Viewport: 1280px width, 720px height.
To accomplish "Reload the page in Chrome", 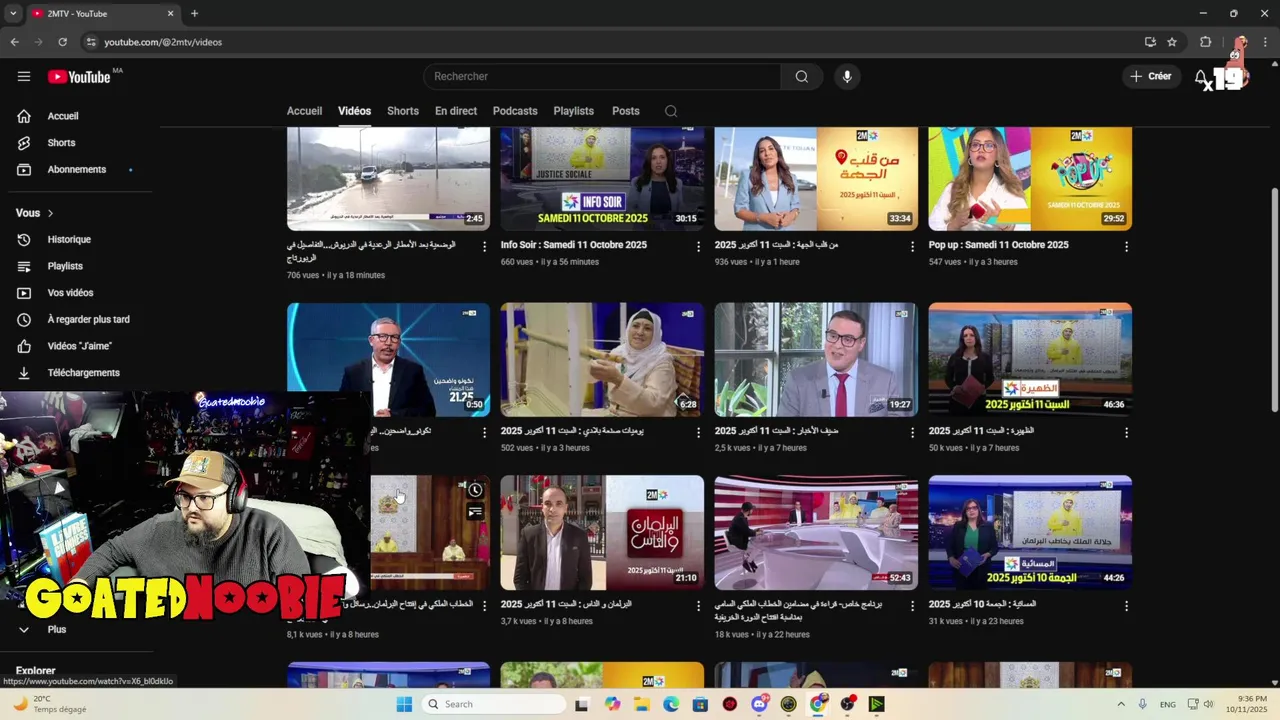I will [62, 42].
